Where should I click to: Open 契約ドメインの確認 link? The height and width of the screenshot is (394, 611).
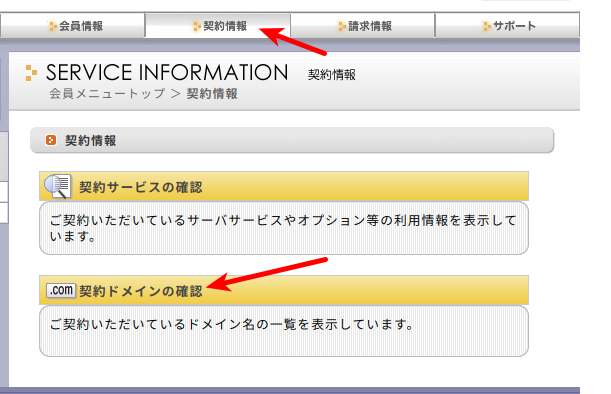pyautogui.click(x=141, y=291)
